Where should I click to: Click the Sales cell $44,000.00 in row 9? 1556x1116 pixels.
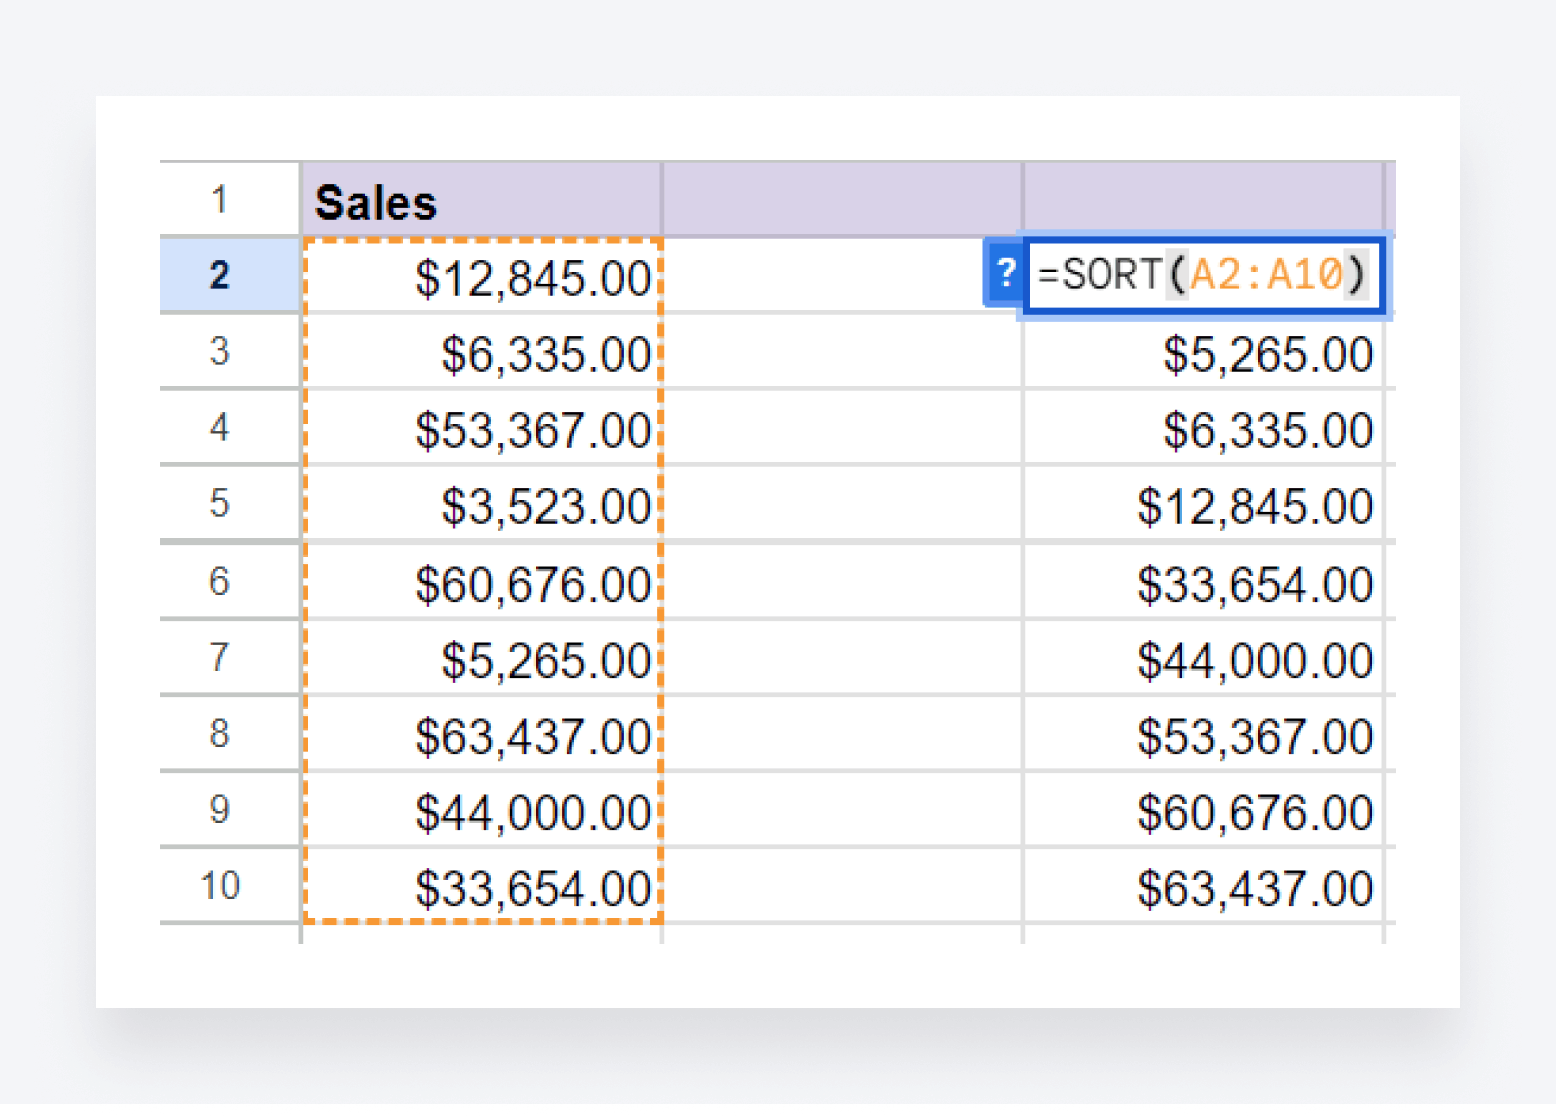click(481, 809)
